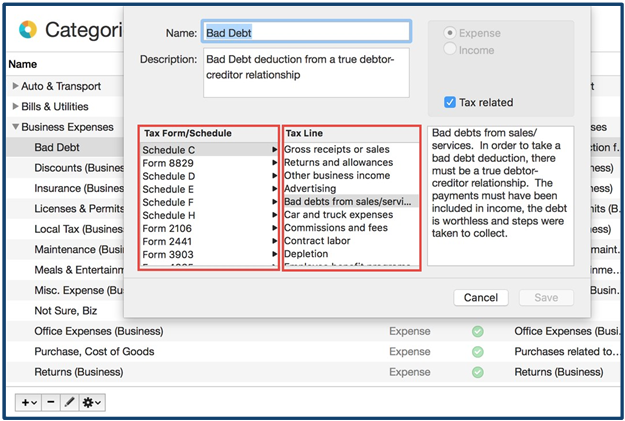
Task: Click into the Name input field
Action: pyautogui.click(x=306, y=32)
